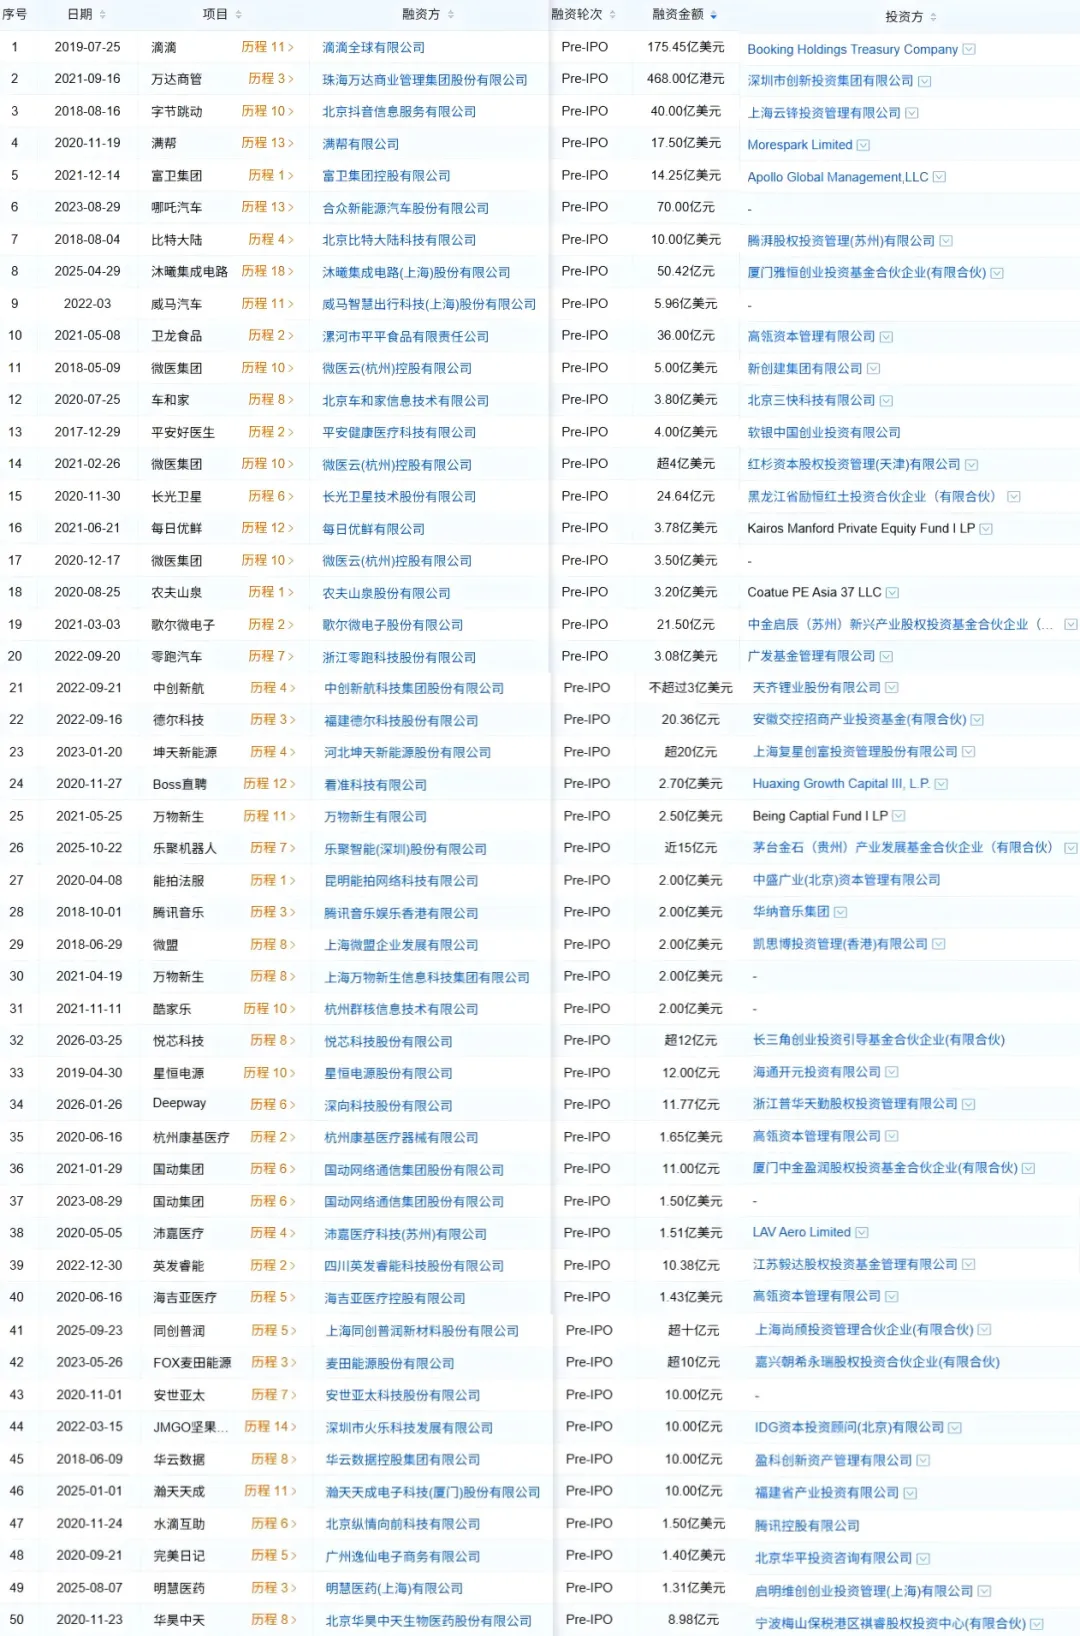1080x1636 pixels.
Task: Open investor link 天齐锂业股份有限公司
Action: (x=816, y=687)
